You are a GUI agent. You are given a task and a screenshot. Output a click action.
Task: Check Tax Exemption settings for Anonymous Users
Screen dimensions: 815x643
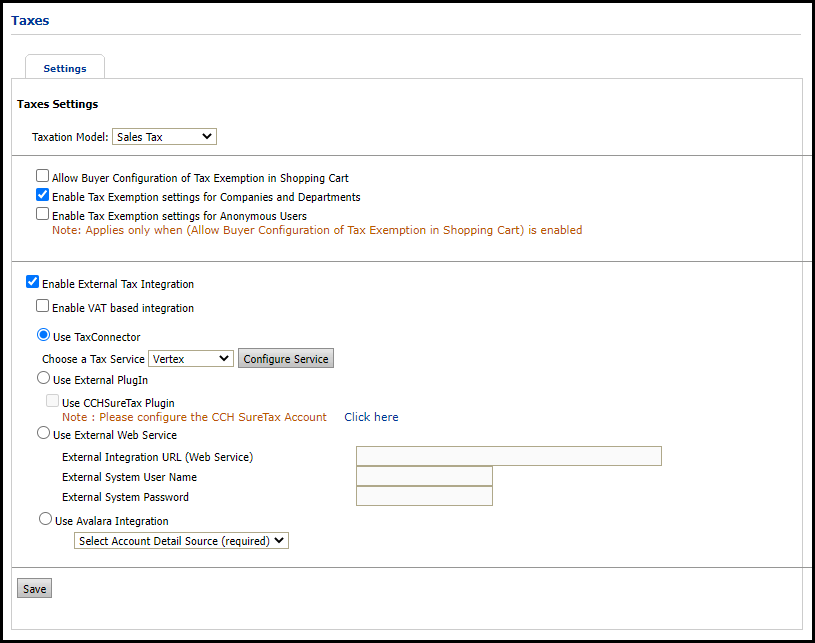[42, 213]
